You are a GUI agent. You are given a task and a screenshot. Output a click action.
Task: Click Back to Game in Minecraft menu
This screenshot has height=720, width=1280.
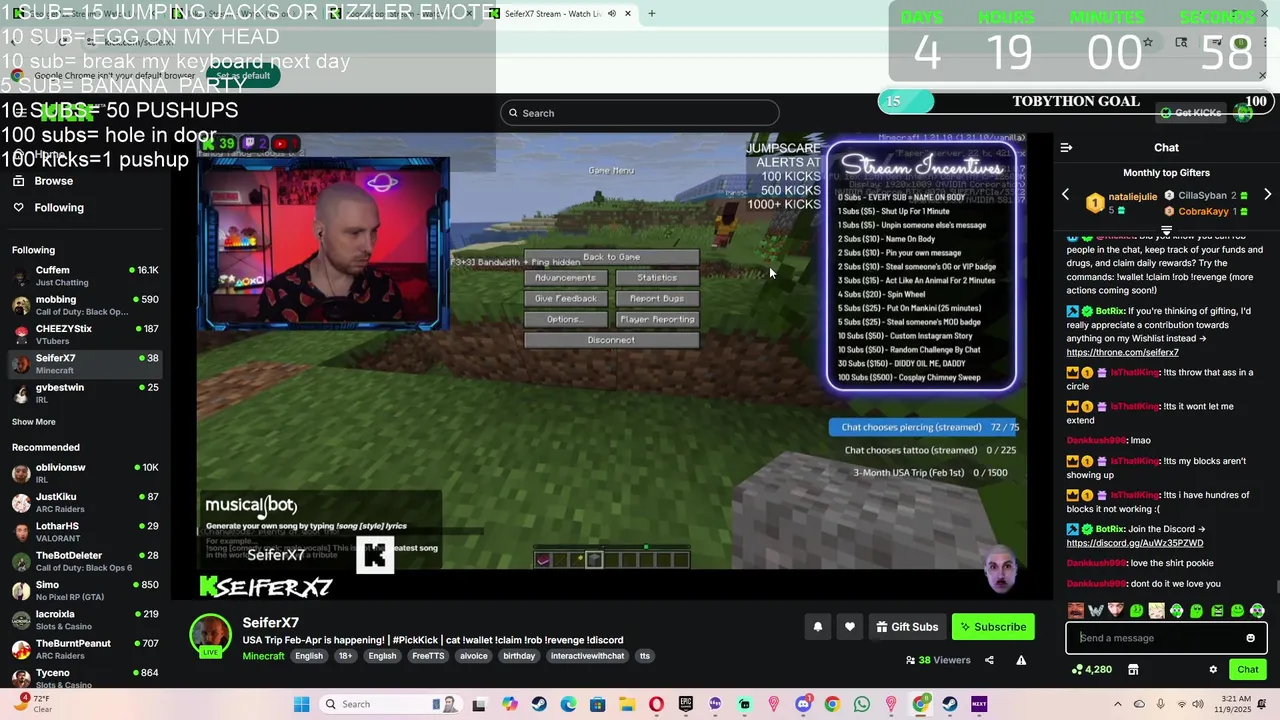pyautogui.click(x=611, y=257)
